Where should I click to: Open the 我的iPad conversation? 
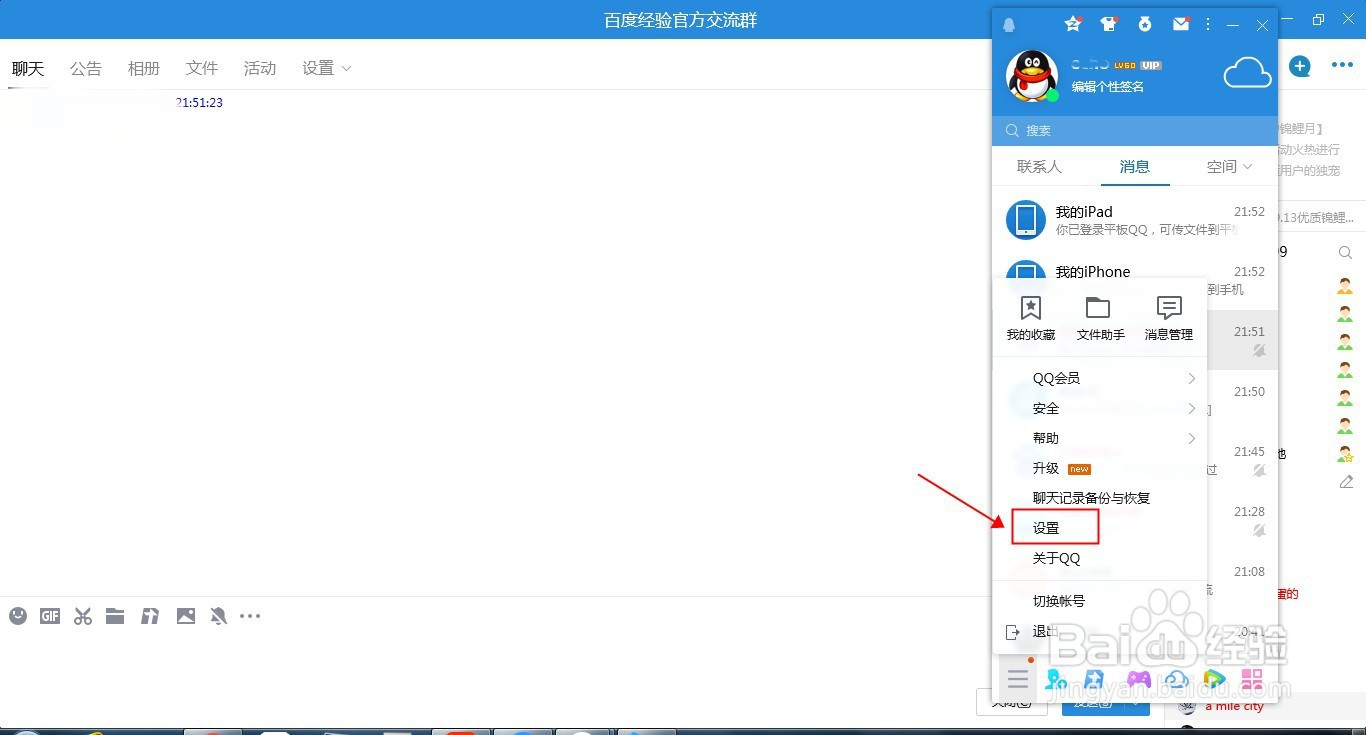click(x=1135, y=220)
